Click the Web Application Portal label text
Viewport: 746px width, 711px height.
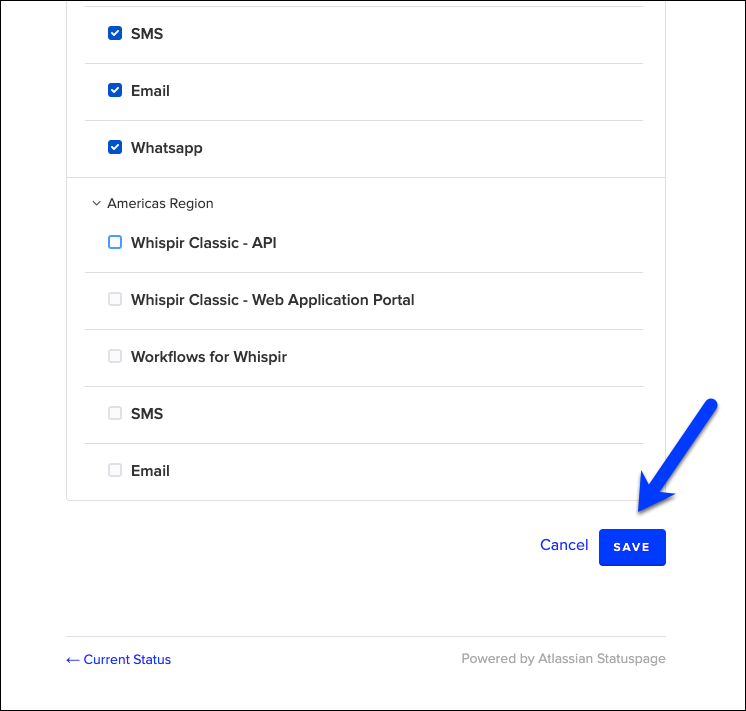333,300
